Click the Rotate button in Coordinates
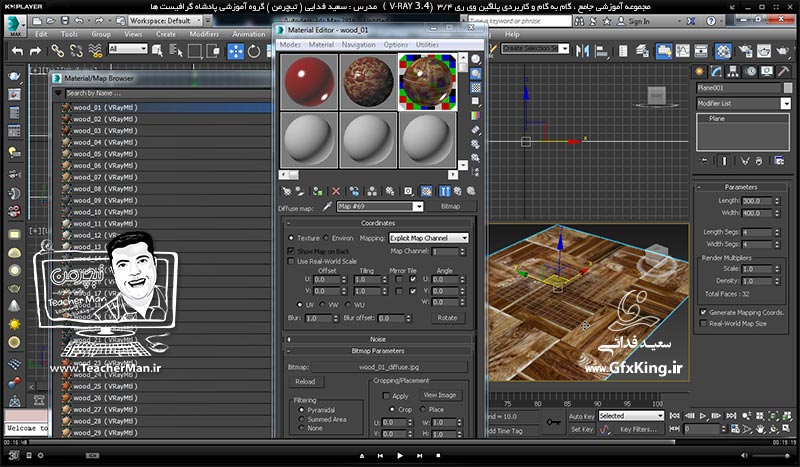Image resolution: width=800 pixels, height=467 pixels. [x=447, y=318]
